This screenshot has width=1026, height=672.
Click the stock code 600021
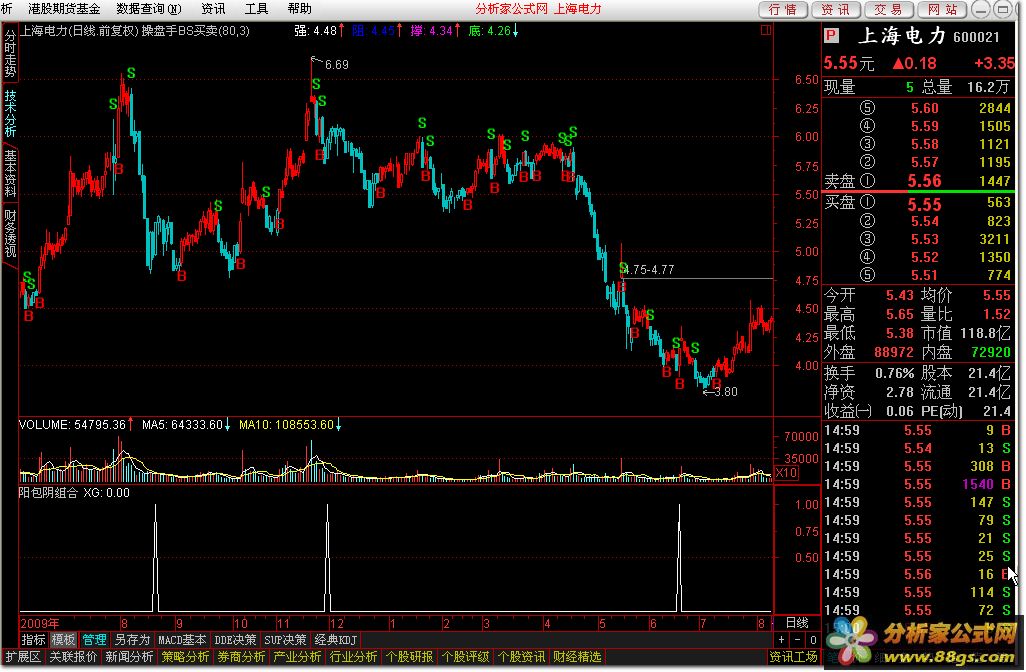pyautogui.click(x=976, y=37)
